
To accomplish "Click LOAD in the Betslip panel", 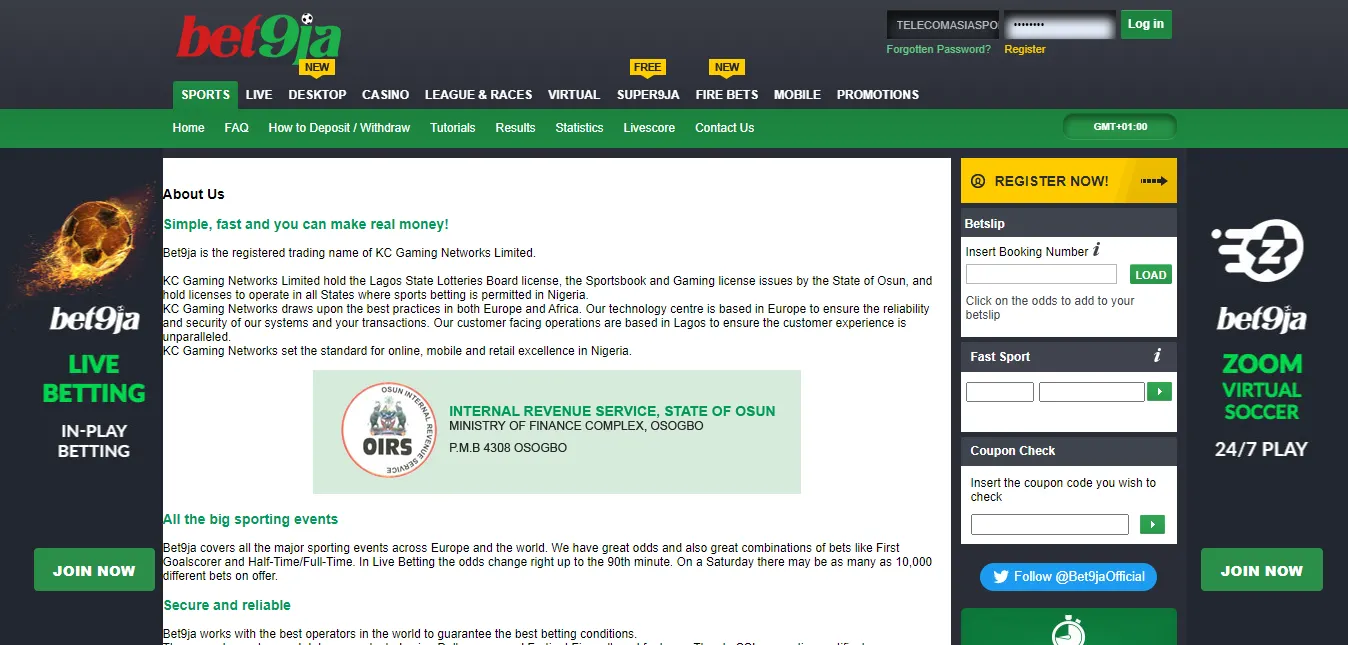I will [1150, 273].
